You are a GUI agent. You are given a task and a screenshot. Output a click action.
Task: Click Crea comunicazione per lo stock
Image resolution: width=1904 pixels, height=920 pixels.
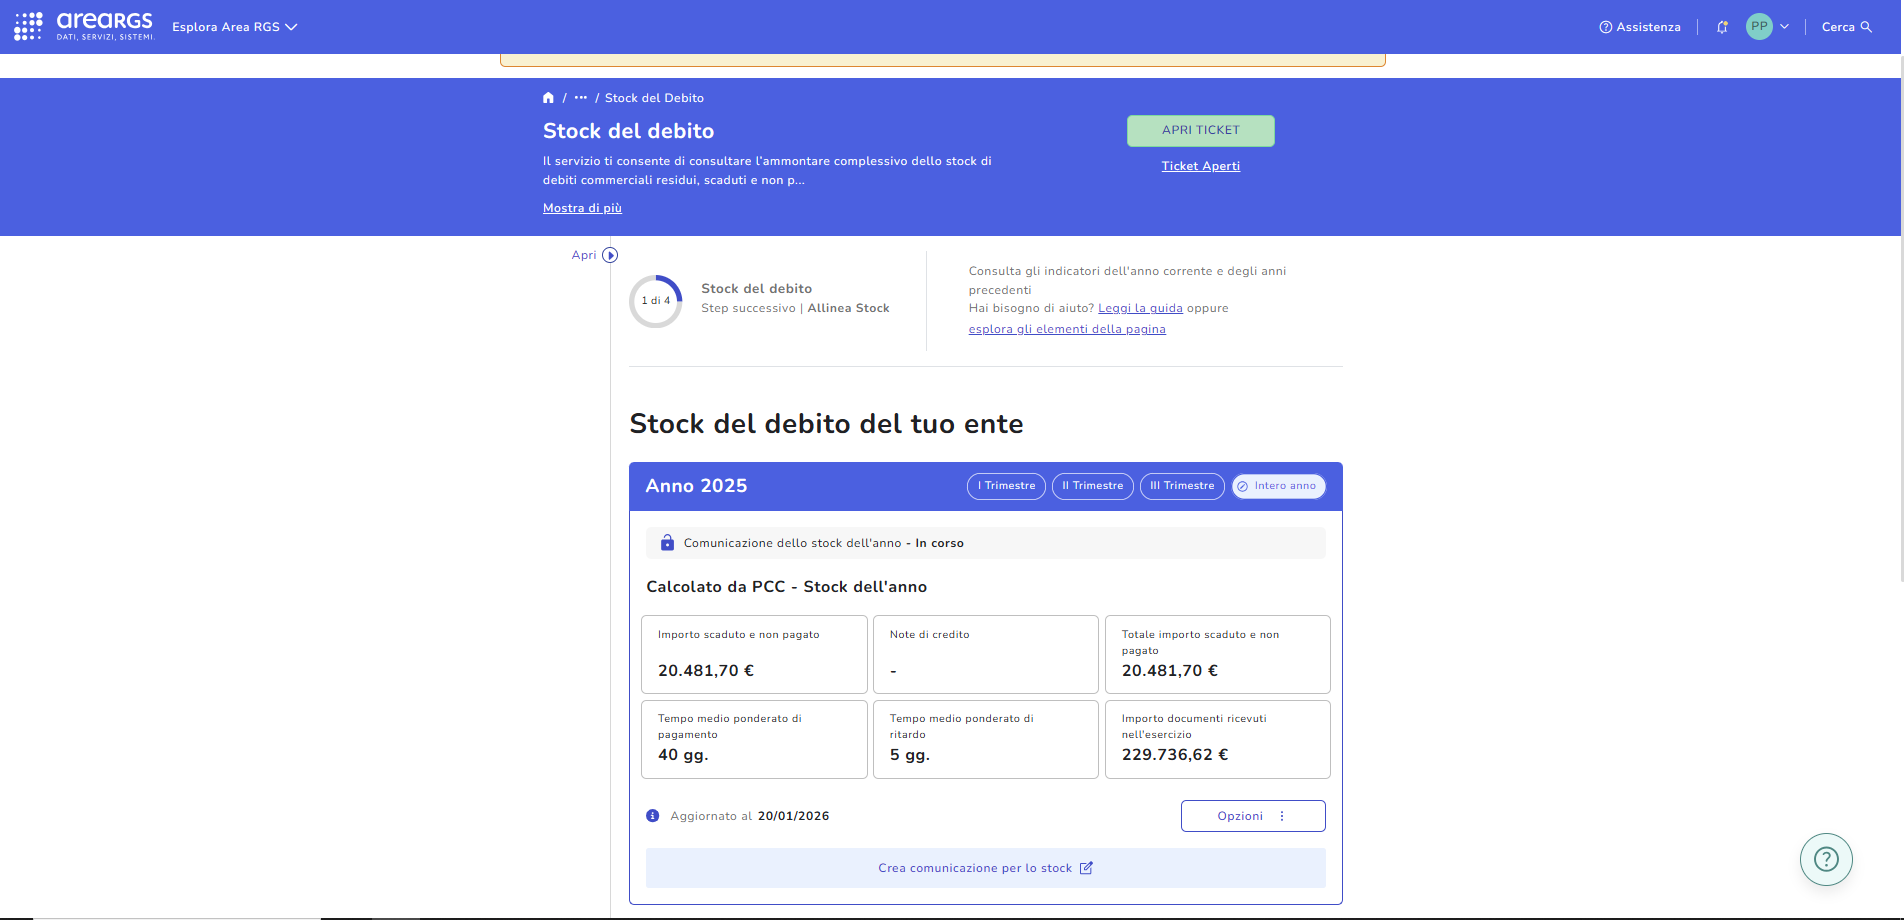(986, 868)
